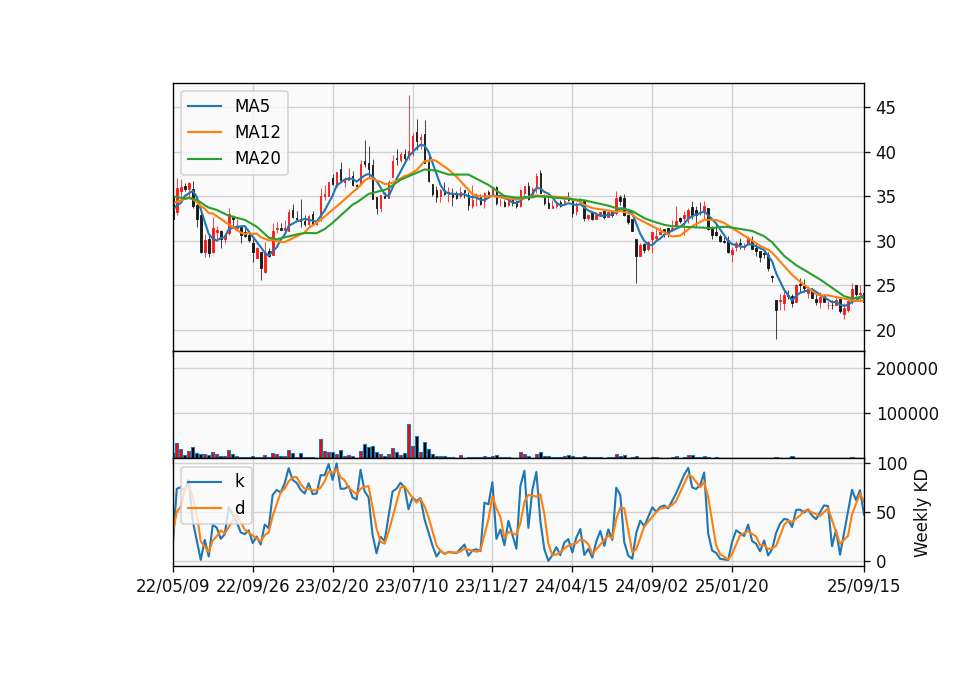Click the orange d legend line sample

click(x=204, y=508)
